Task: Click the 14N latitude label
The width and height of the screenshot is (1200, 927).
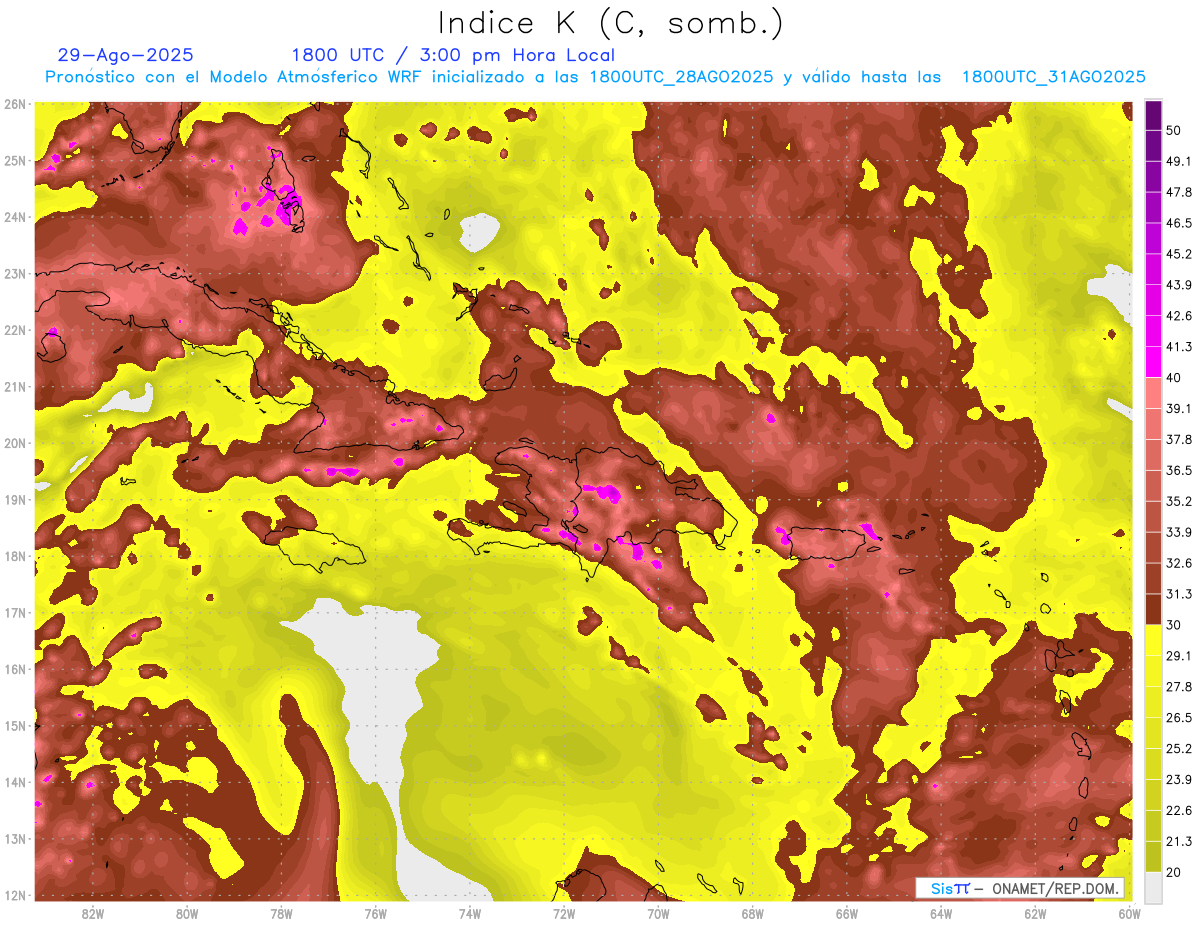Action: [15, 782]
